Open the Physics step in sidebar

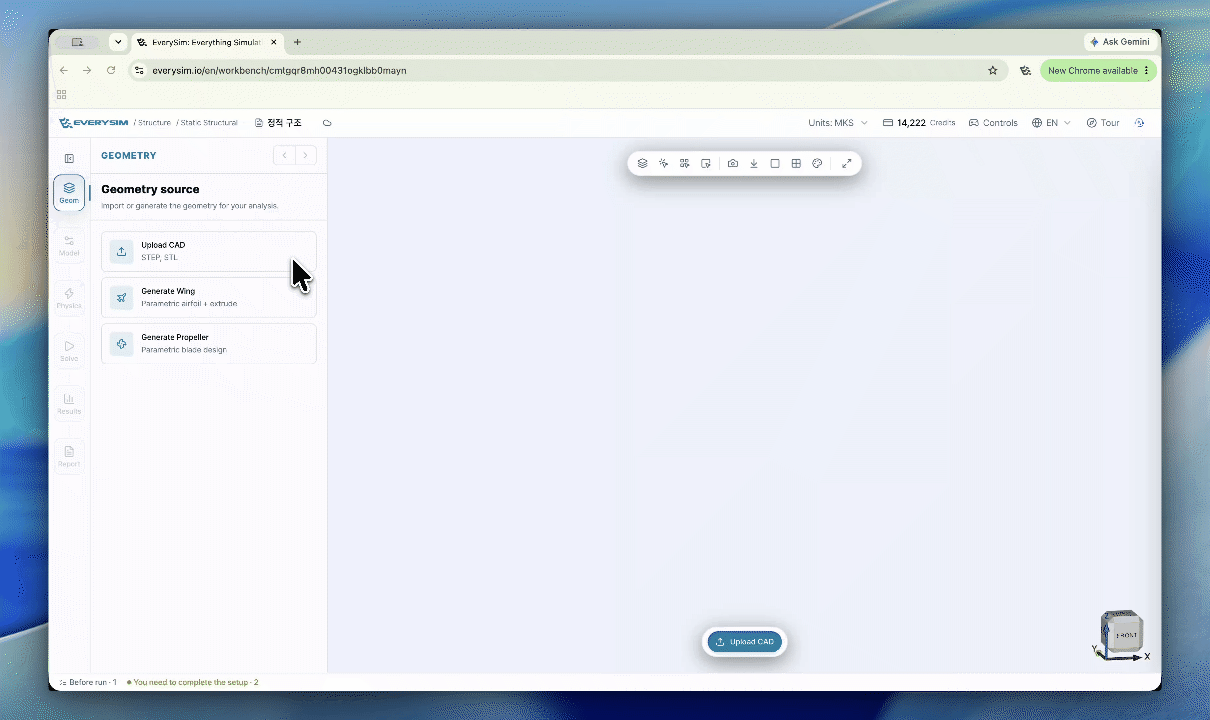pos(69,298)
